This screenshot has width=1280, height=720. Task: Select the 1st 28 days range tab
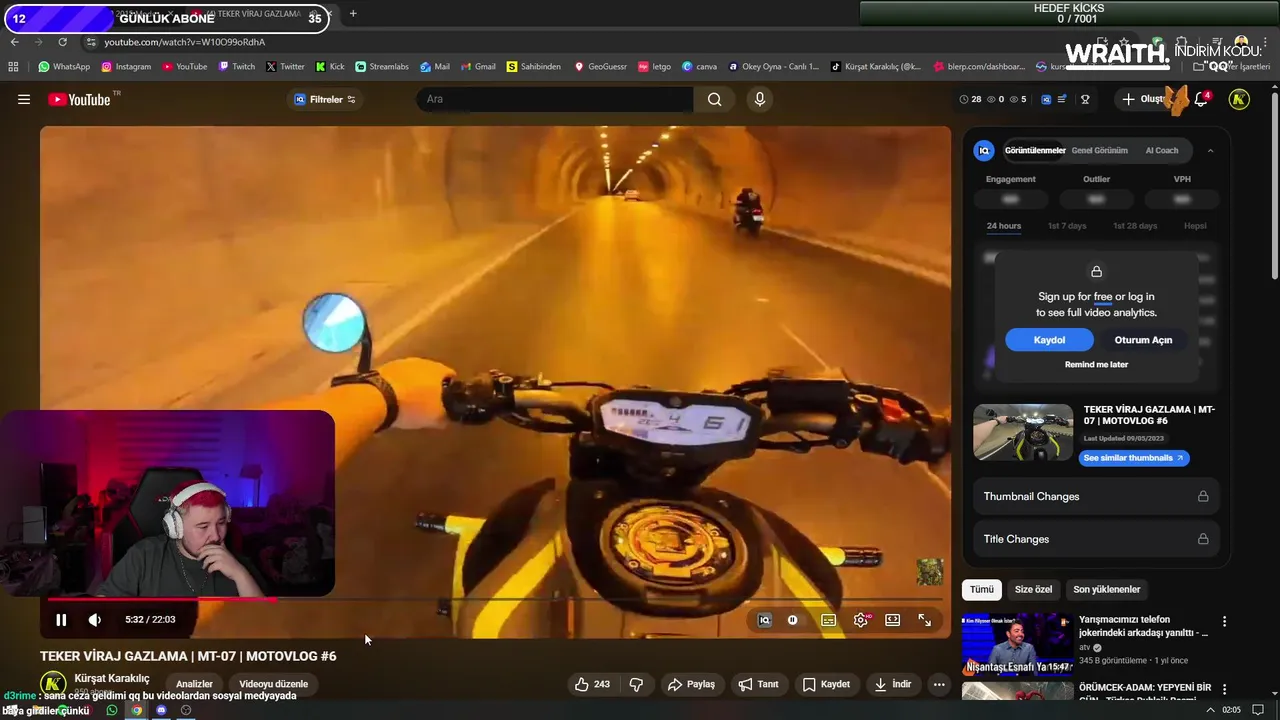[x=1135, y=226]
